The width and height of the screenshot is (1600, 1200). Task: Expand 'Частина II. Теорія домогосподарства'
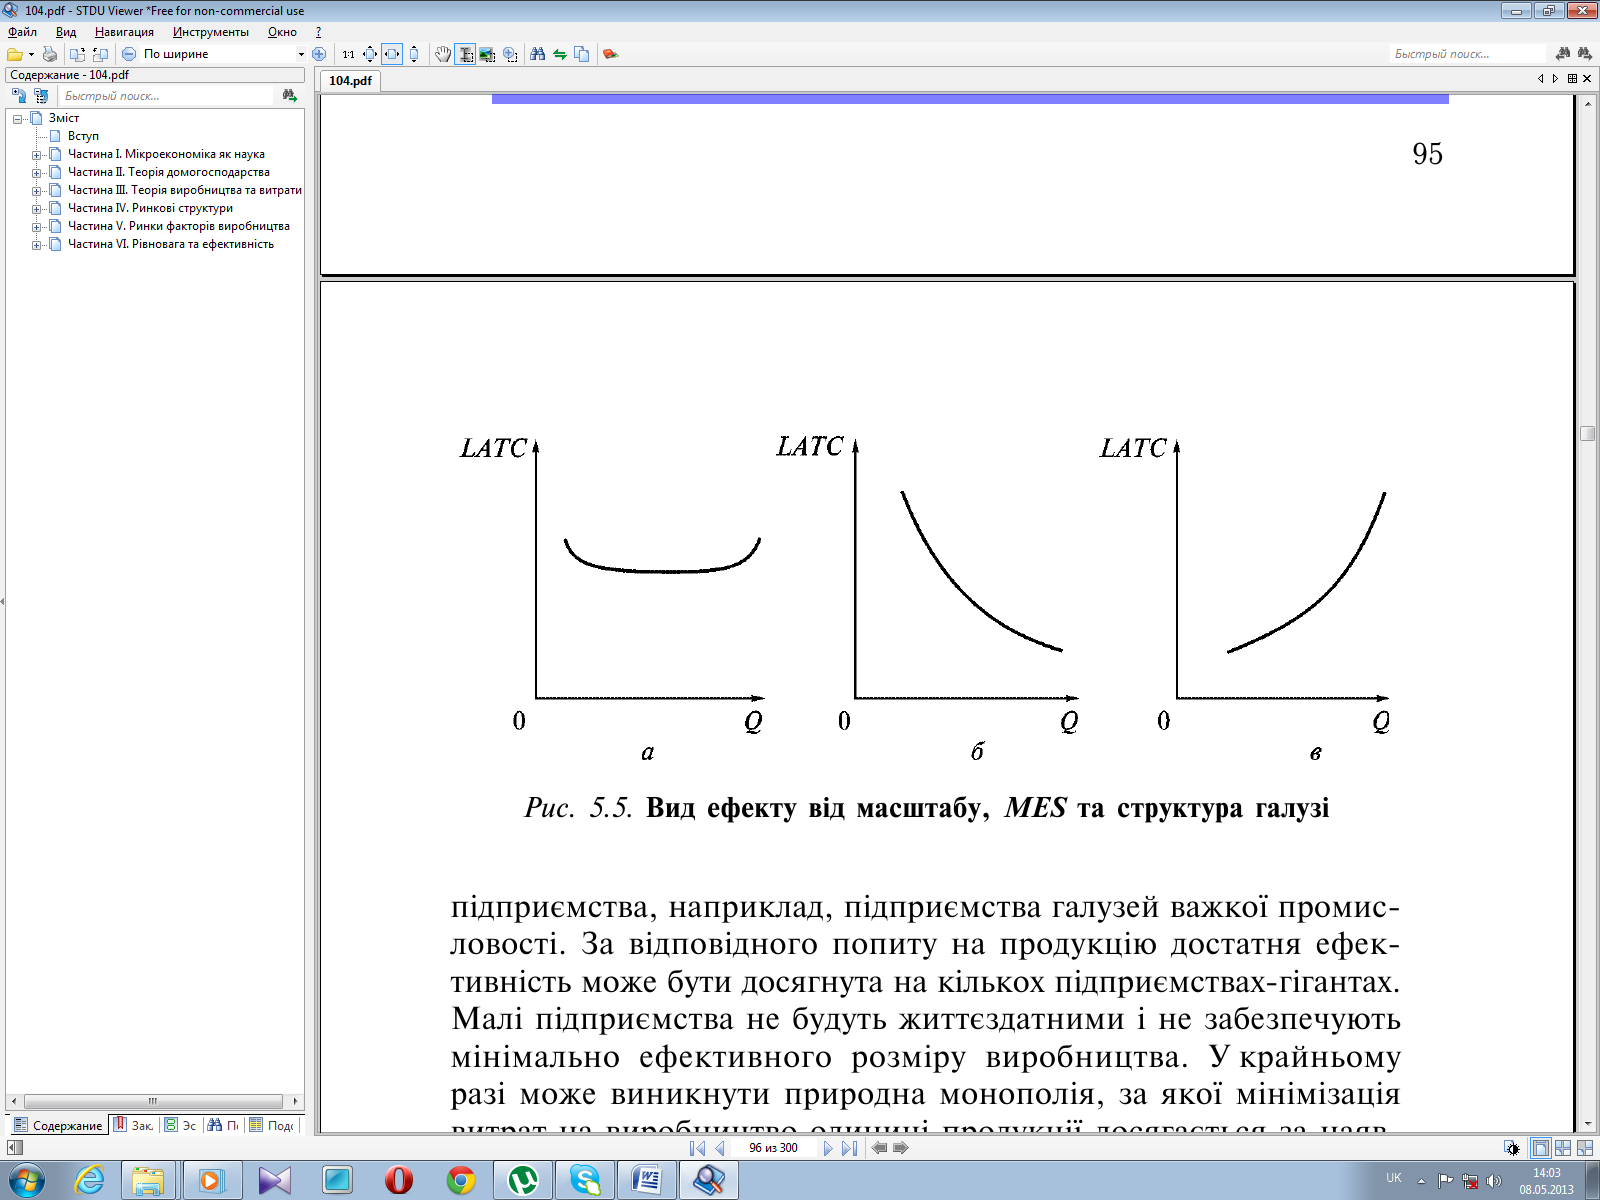[x=37, y=172]
